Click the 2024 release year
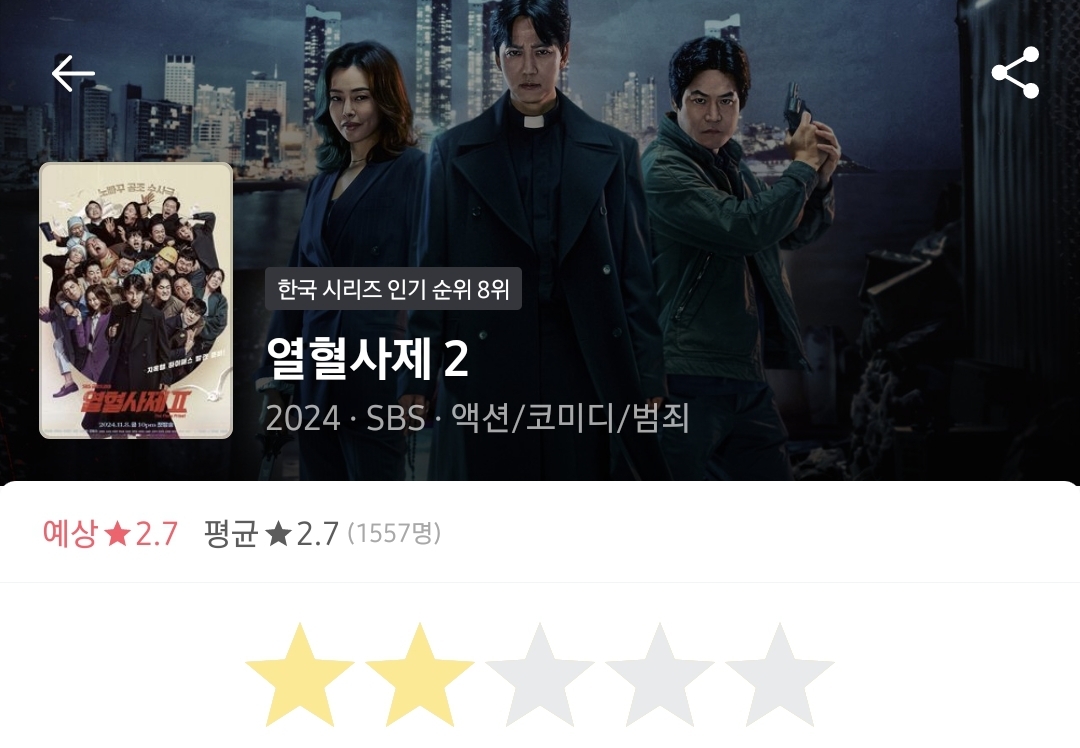Image resolution: width=1080 pixels, height=748 pixels. tap(303, 418)
